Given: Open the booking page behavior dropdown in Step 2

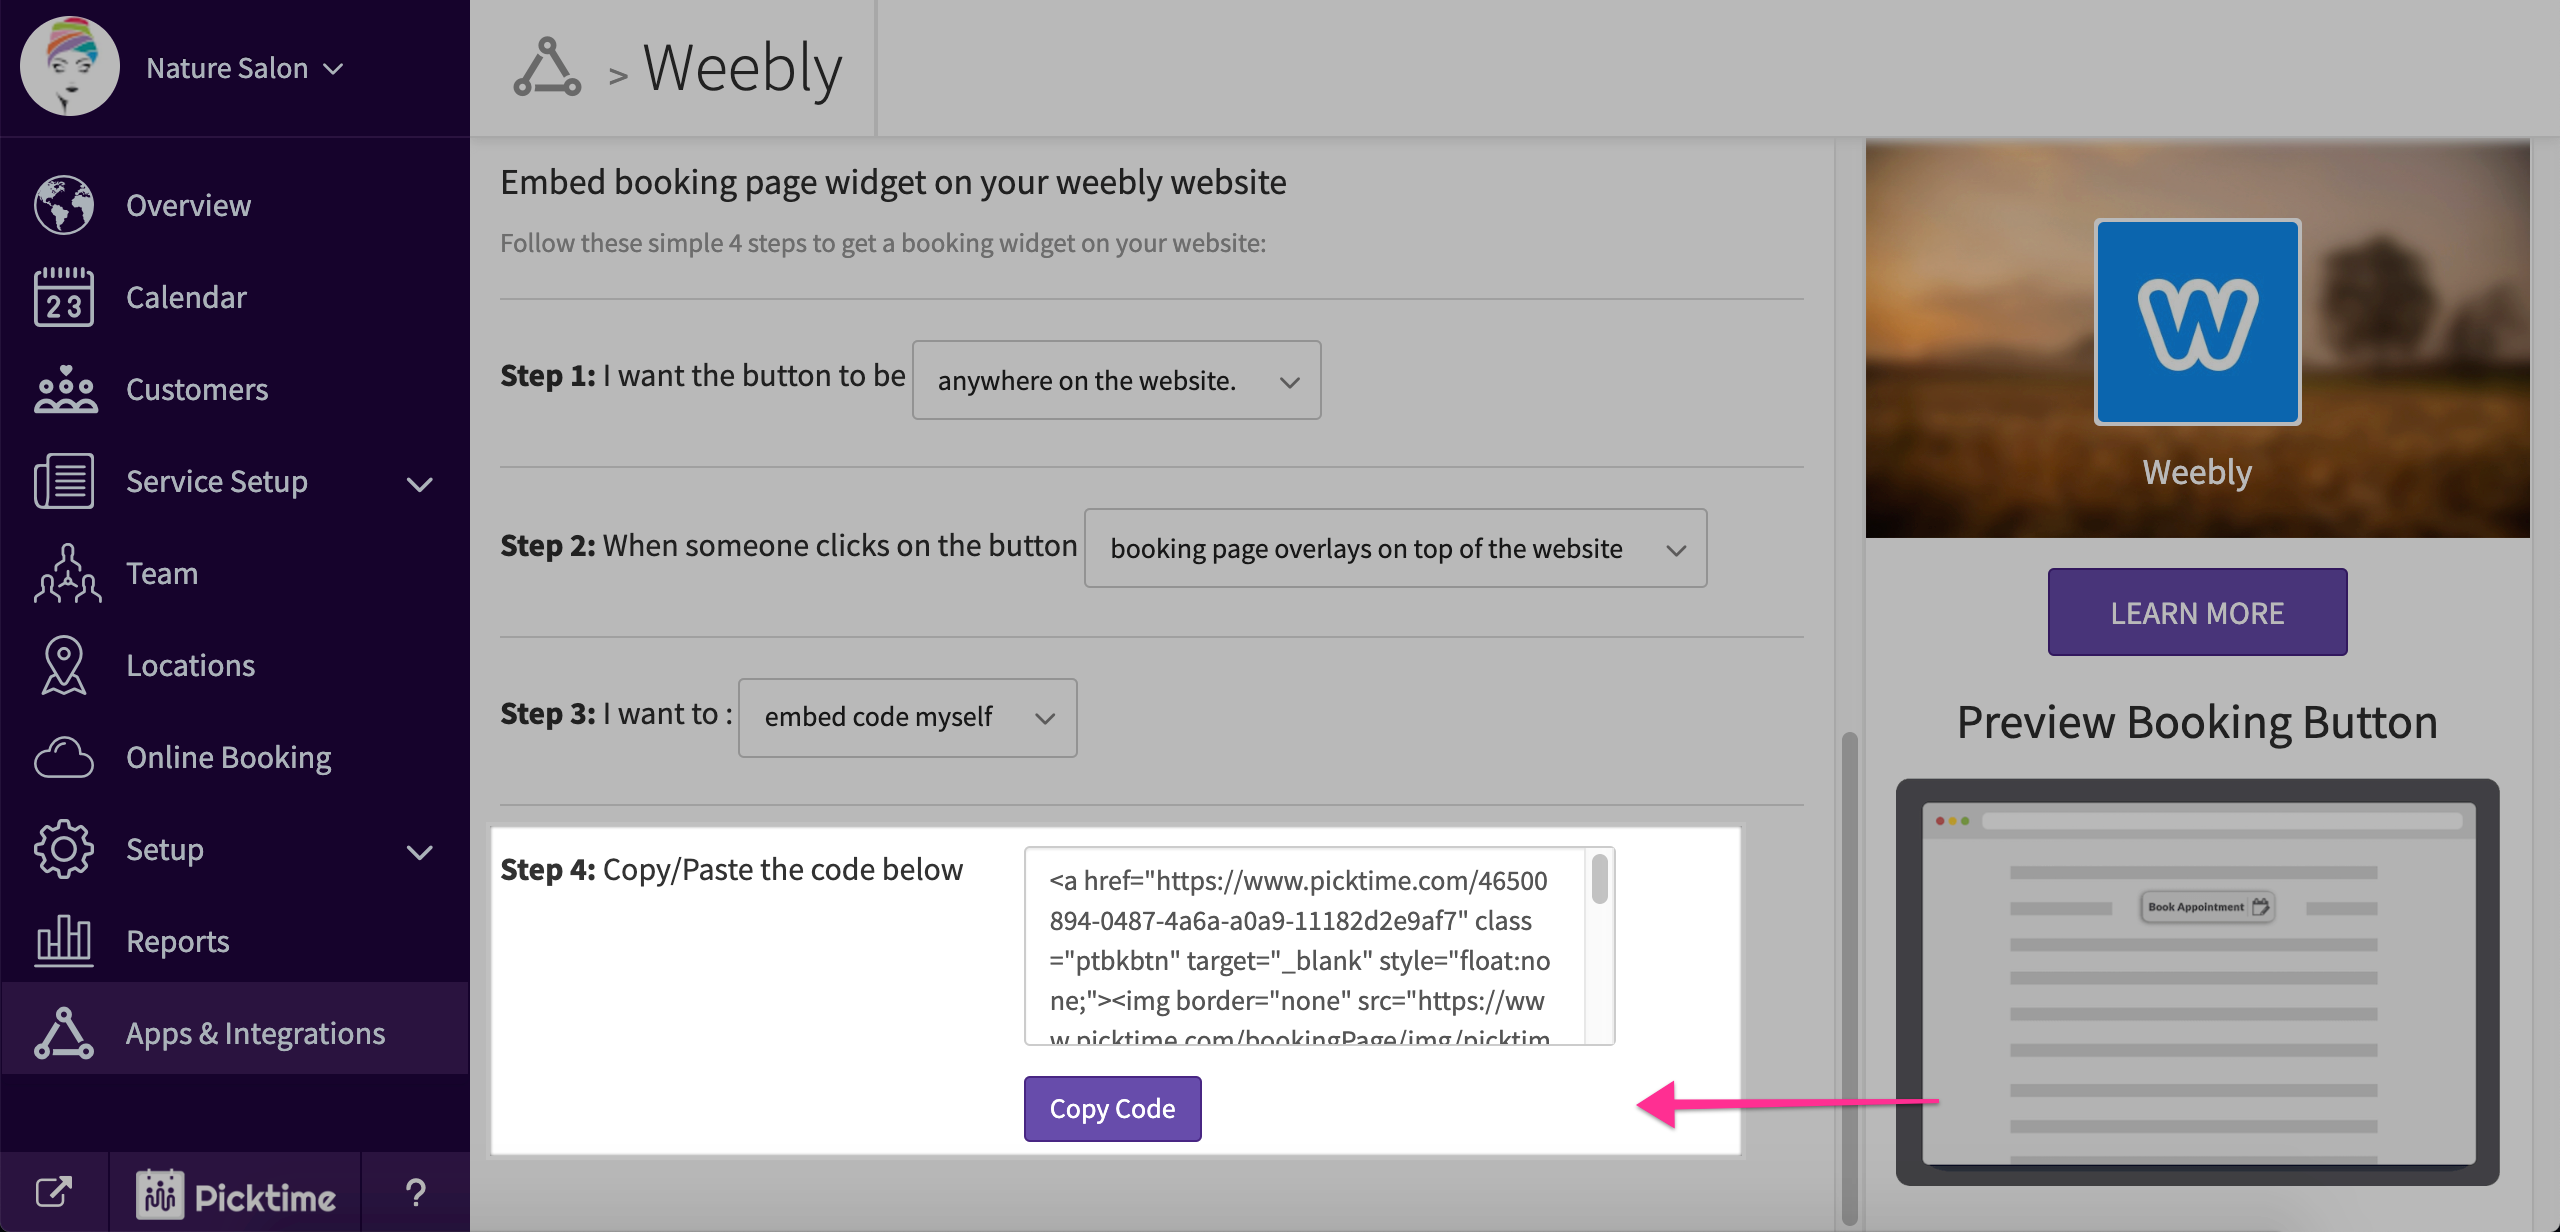Looking at the screenshot, I should tap(1395, 549).
